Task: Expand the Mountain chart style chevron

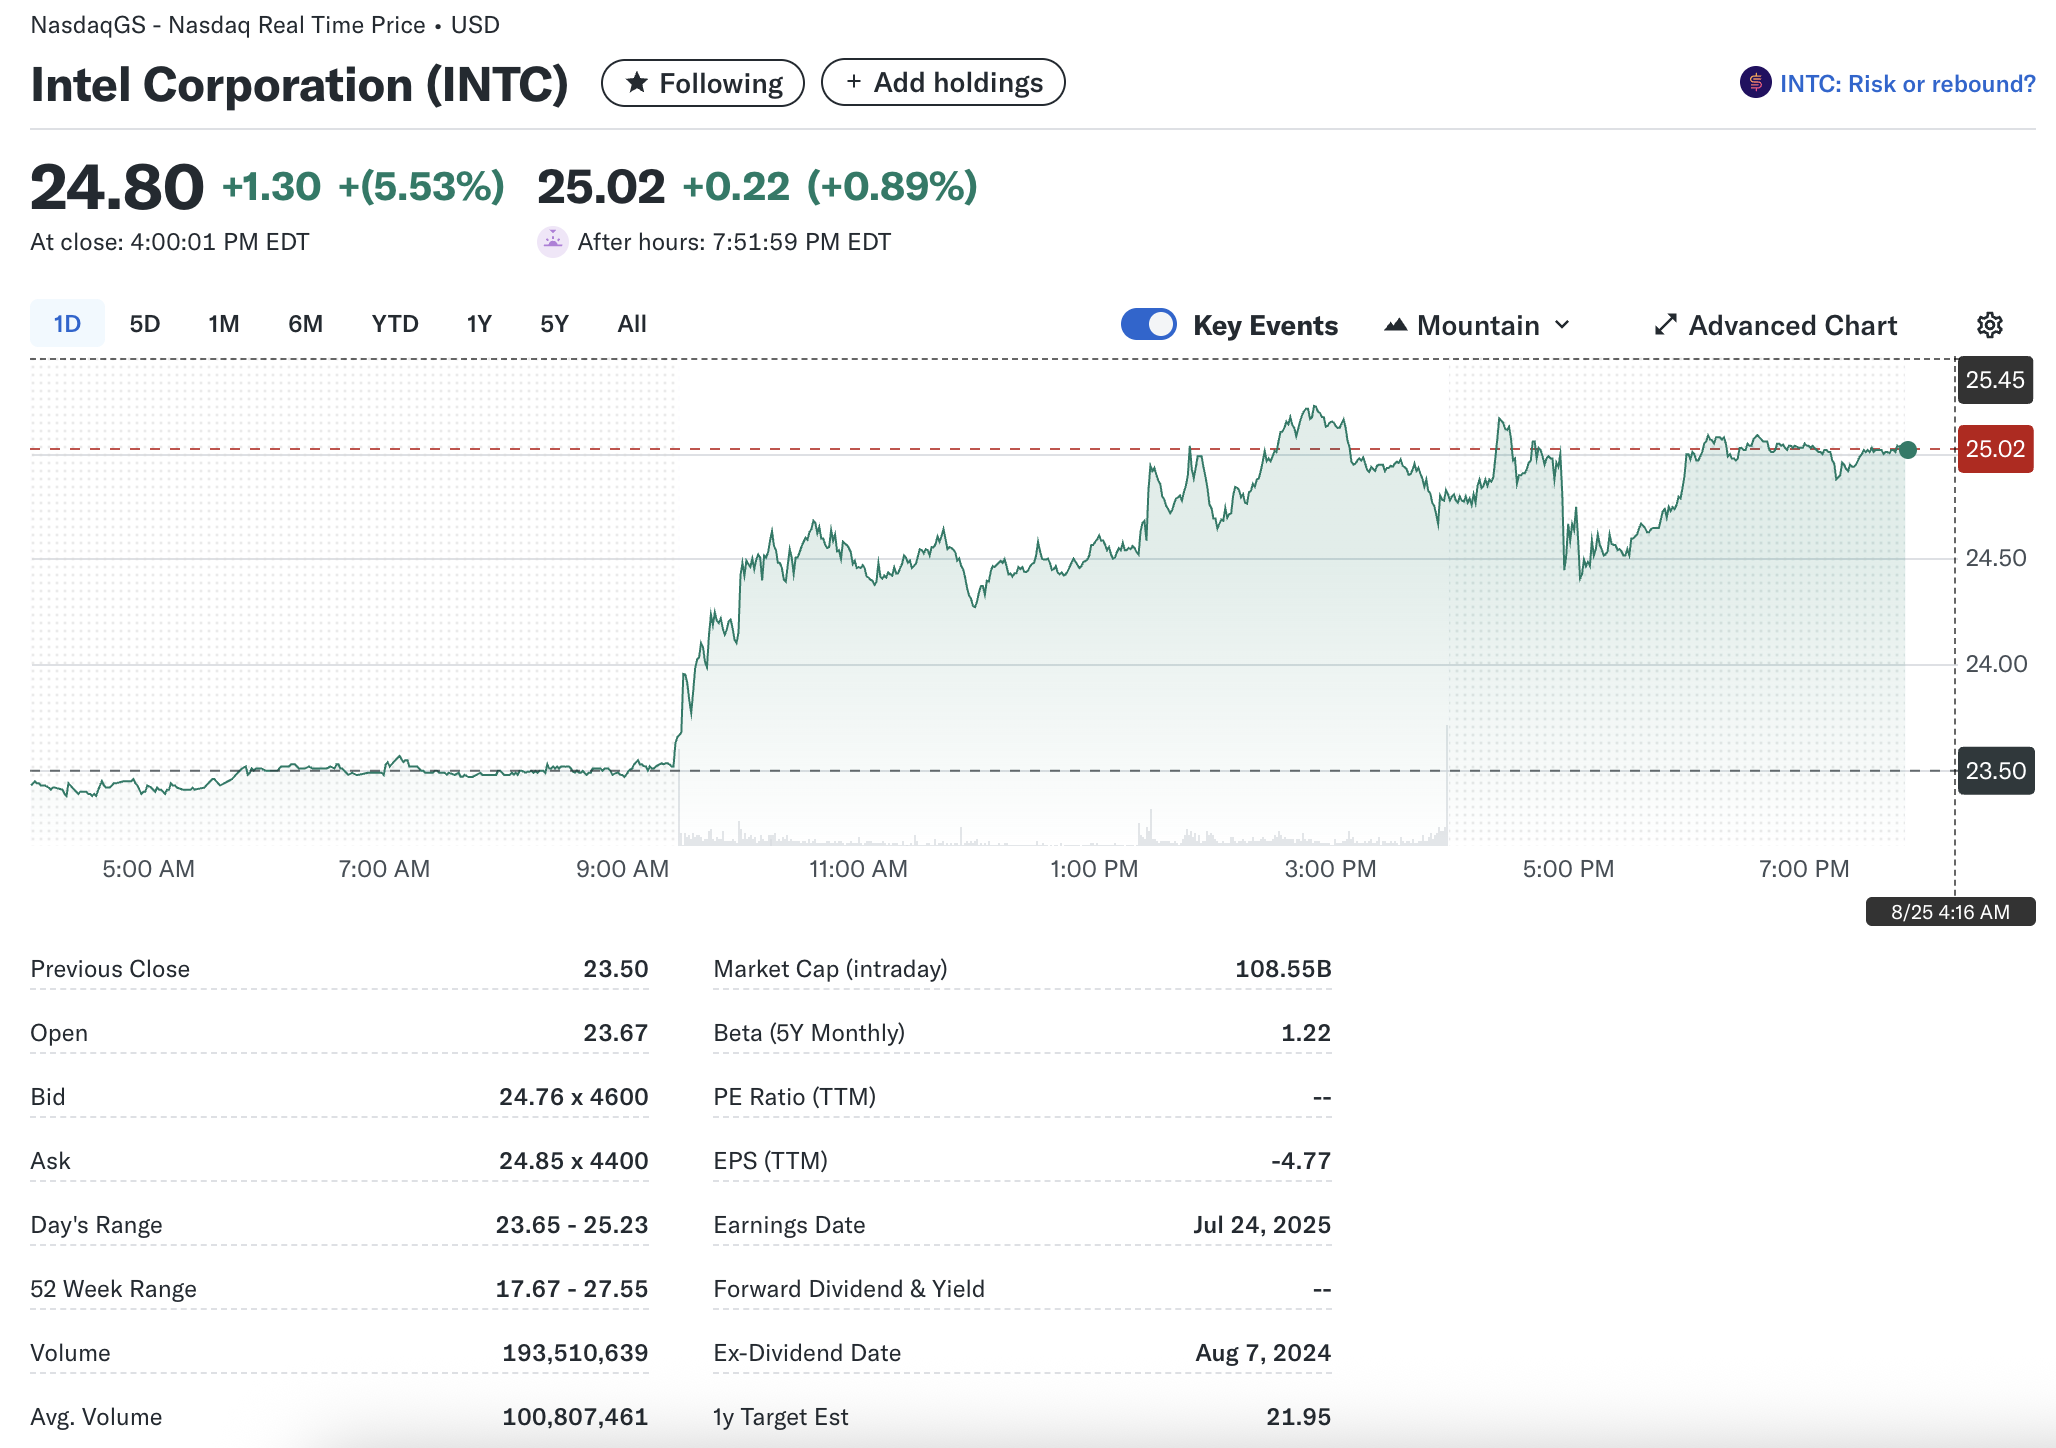Action: 1563,325
